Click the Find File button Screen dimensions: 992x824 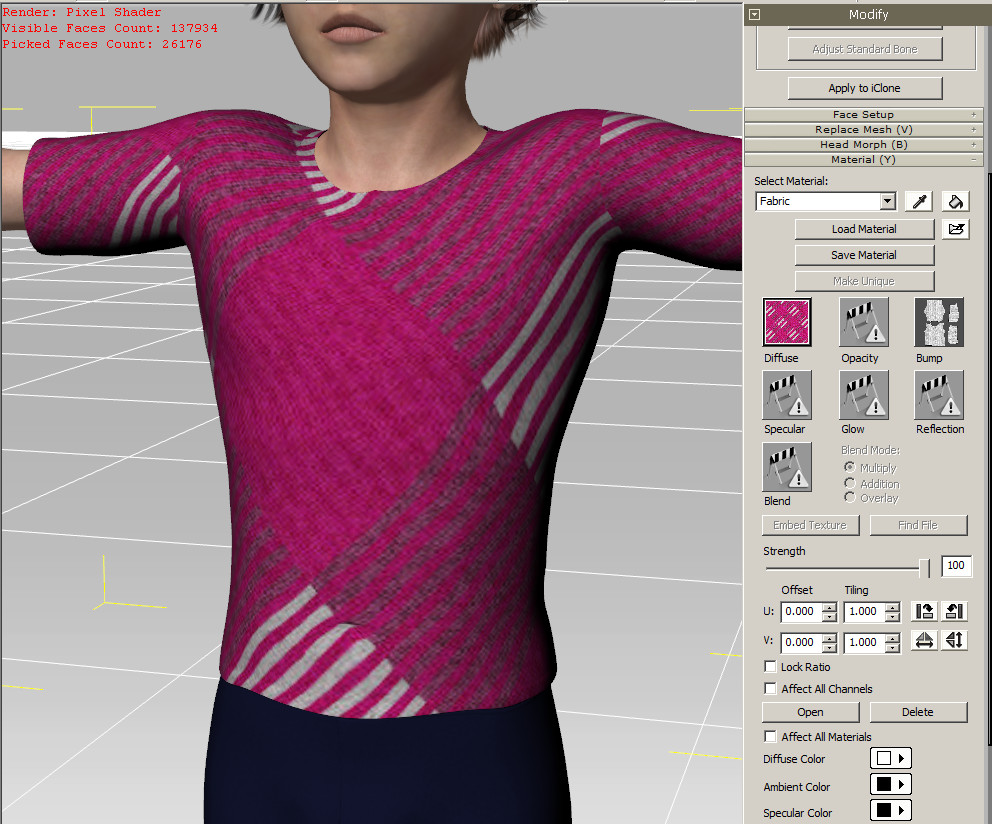click(918, 525)
